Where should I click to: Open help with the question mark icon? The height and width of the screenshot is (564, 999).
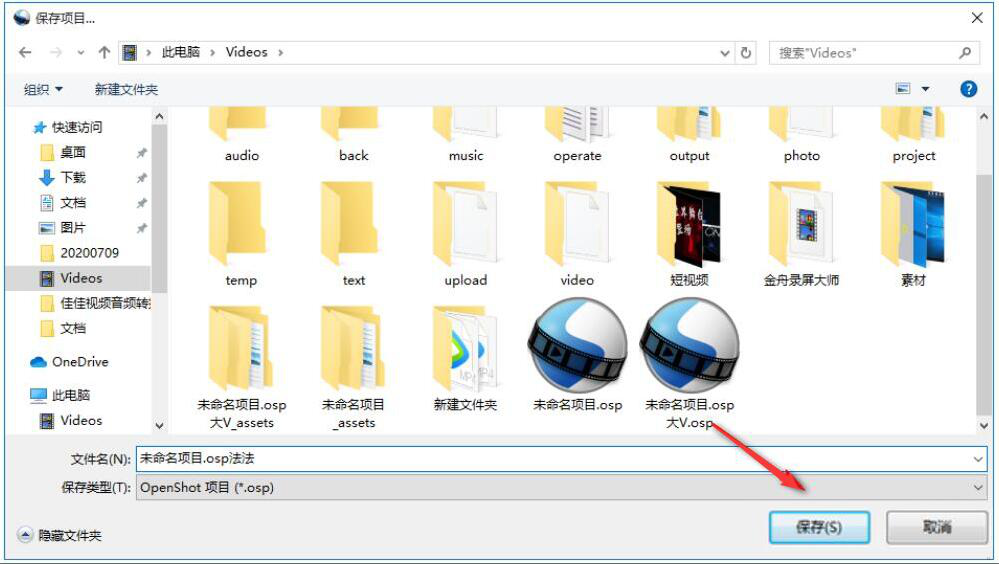968,89
